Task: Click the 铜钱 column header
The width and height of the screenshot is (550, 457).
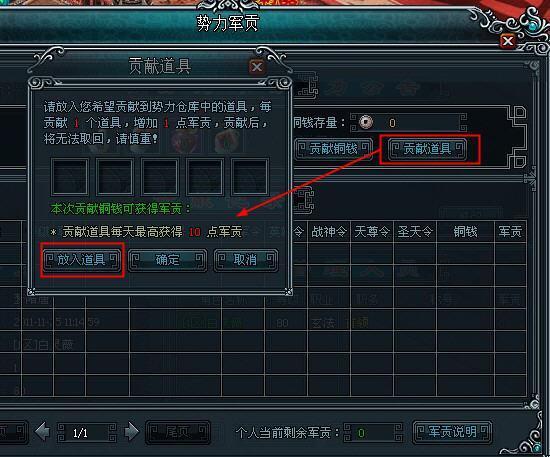Action: pos(465,231)
